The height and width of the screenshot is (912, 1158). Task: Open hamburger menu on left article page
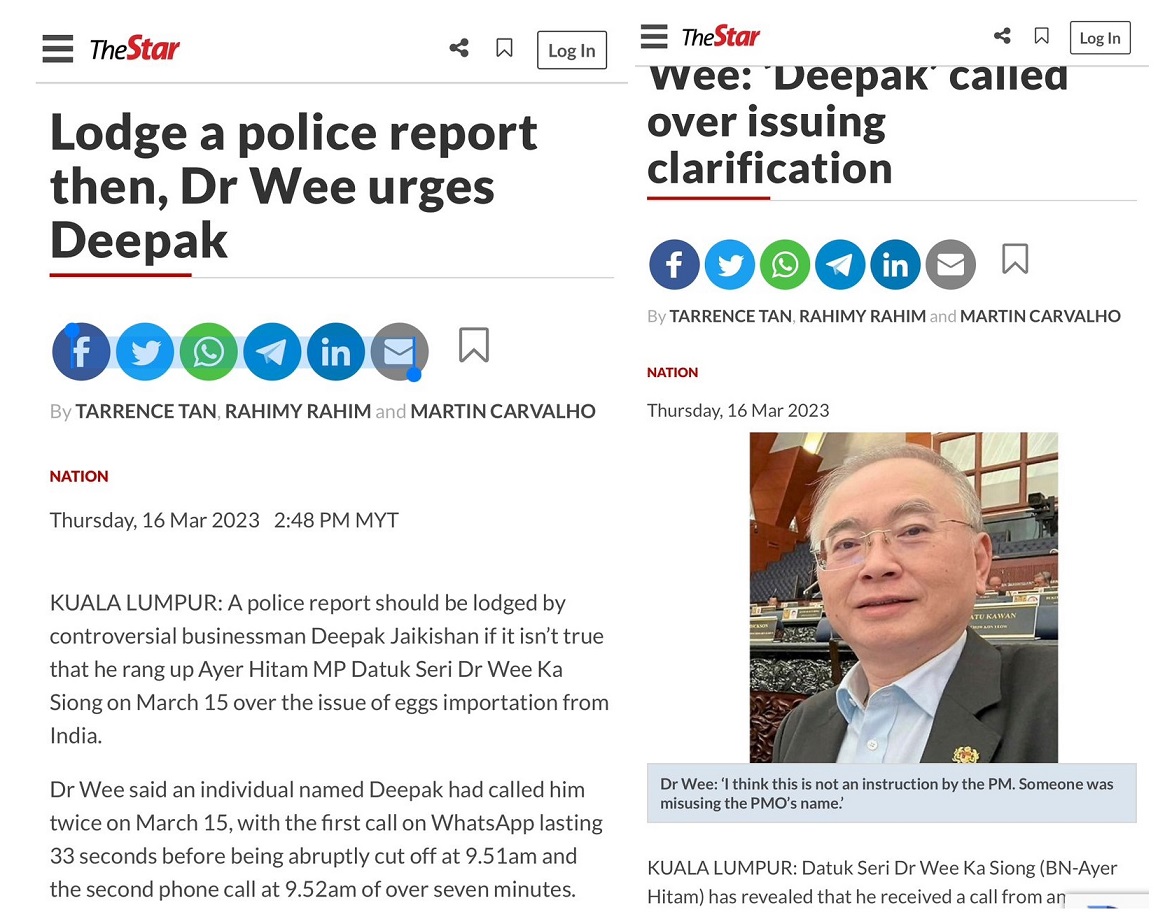pos(58,49)
